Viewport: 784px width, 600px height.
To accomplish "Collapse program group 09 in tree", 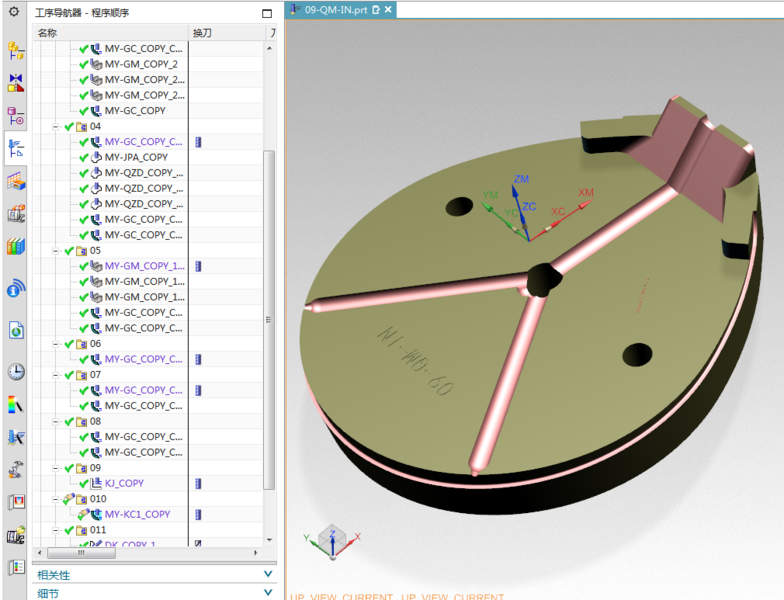I will 56,468.
